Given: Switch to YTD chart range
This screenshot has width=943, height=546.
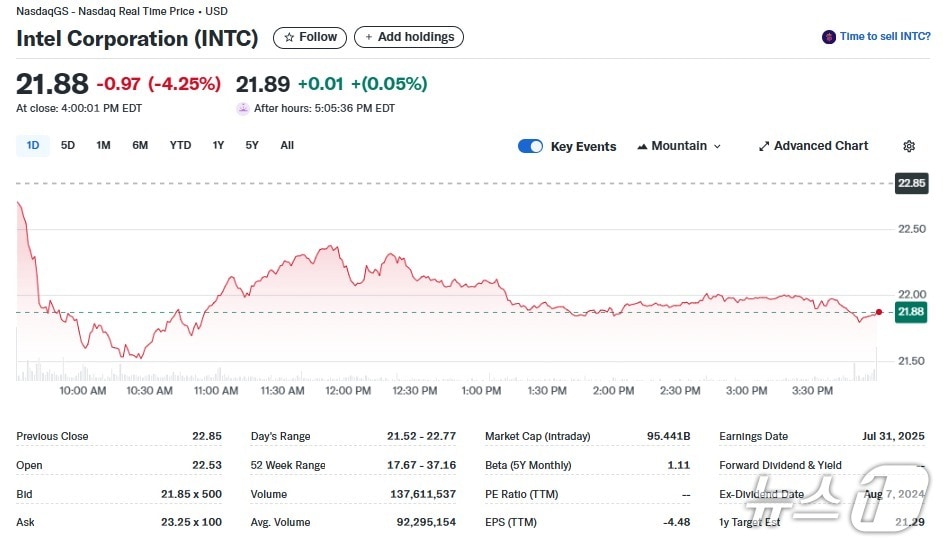Looking at the screenshot, I should point(180,145).
